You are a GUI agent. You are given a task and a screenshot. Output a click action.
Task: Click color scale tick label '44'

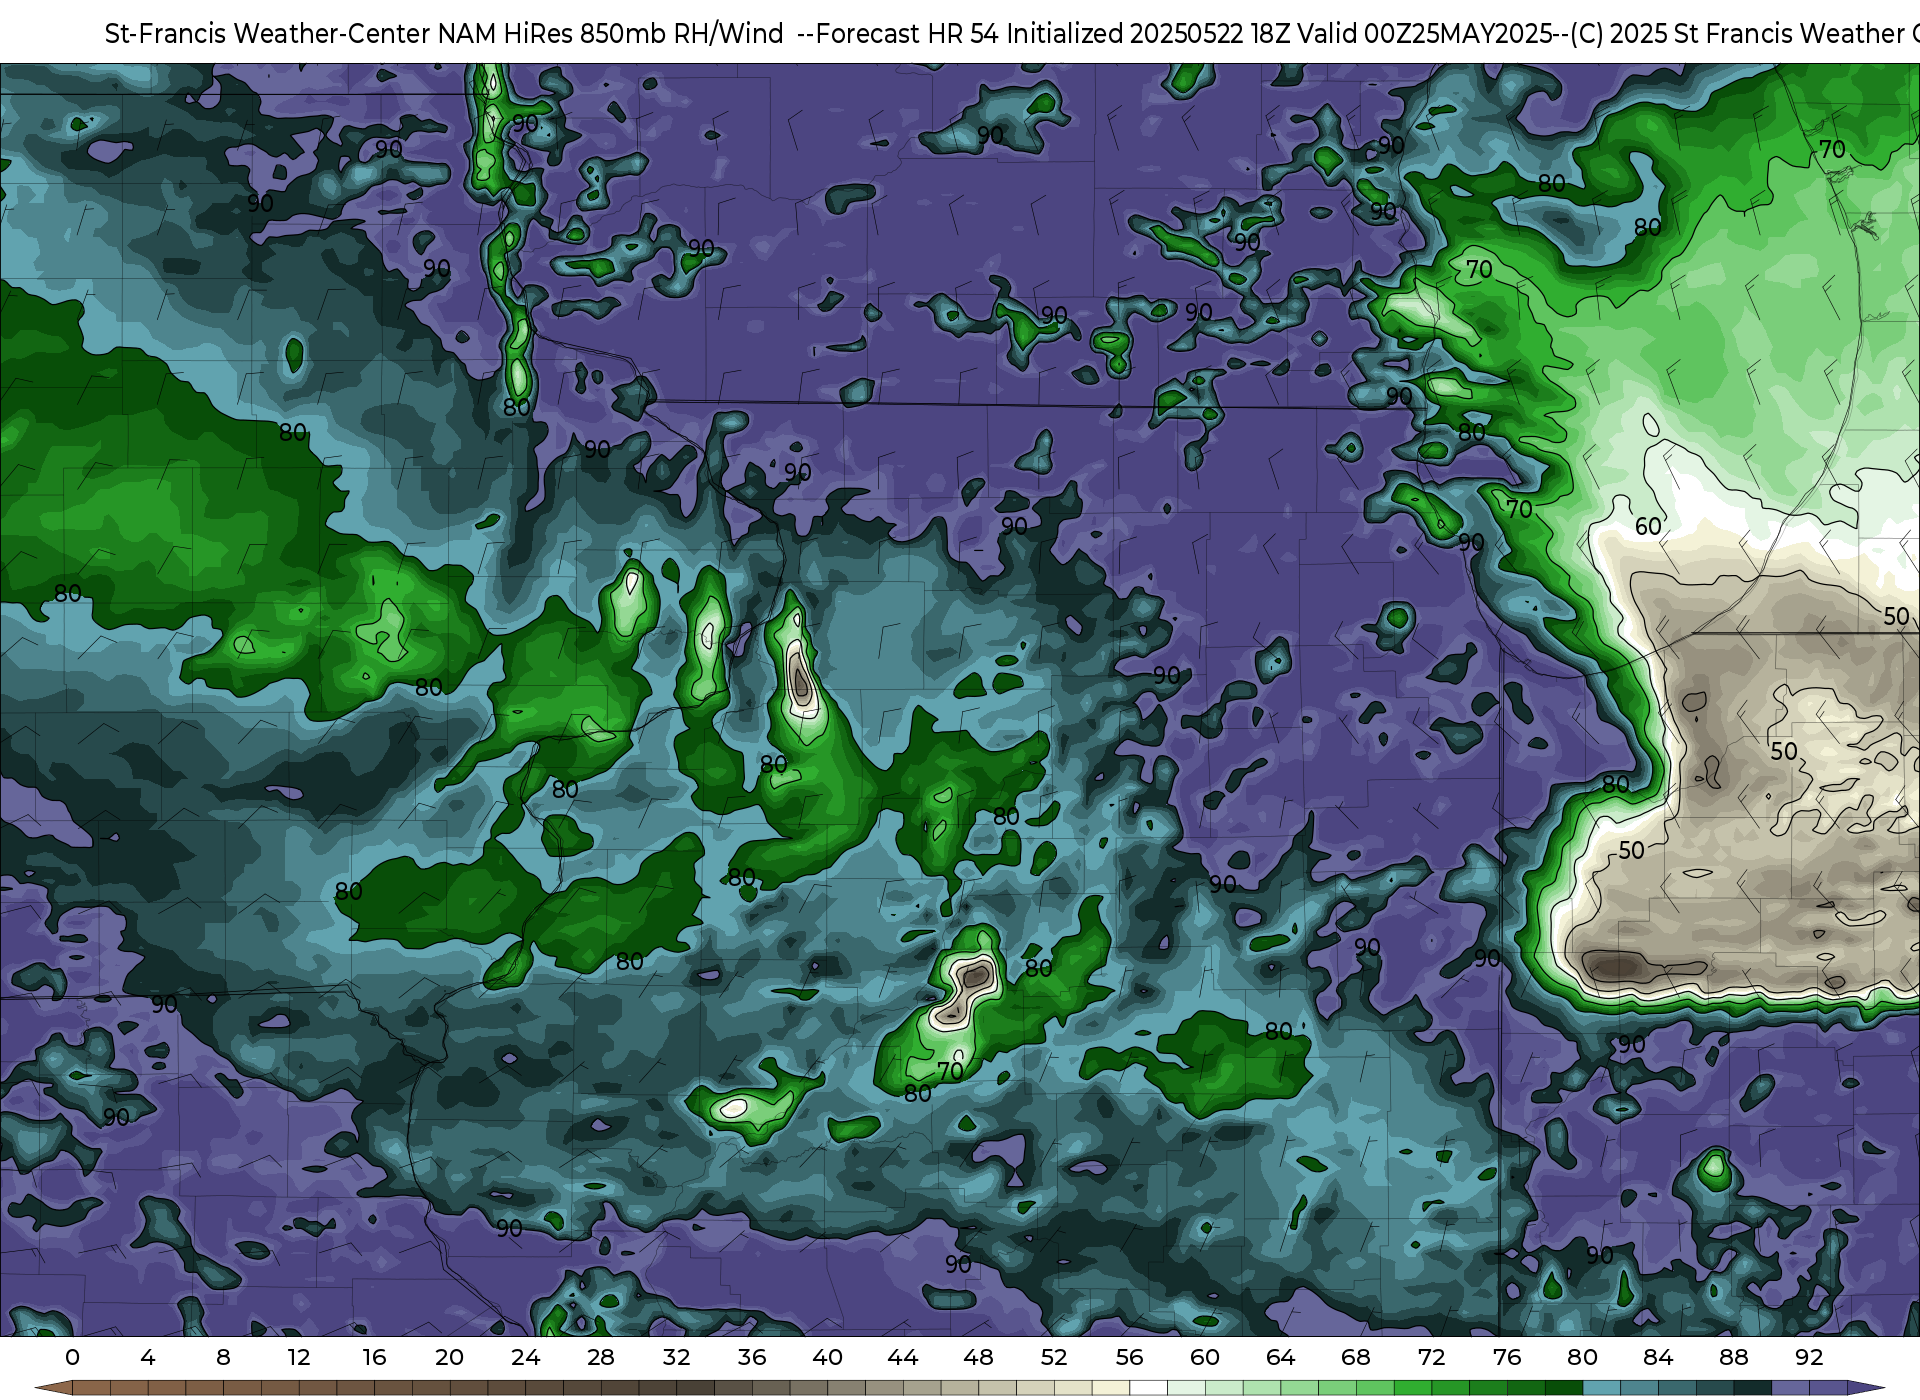903,1358
